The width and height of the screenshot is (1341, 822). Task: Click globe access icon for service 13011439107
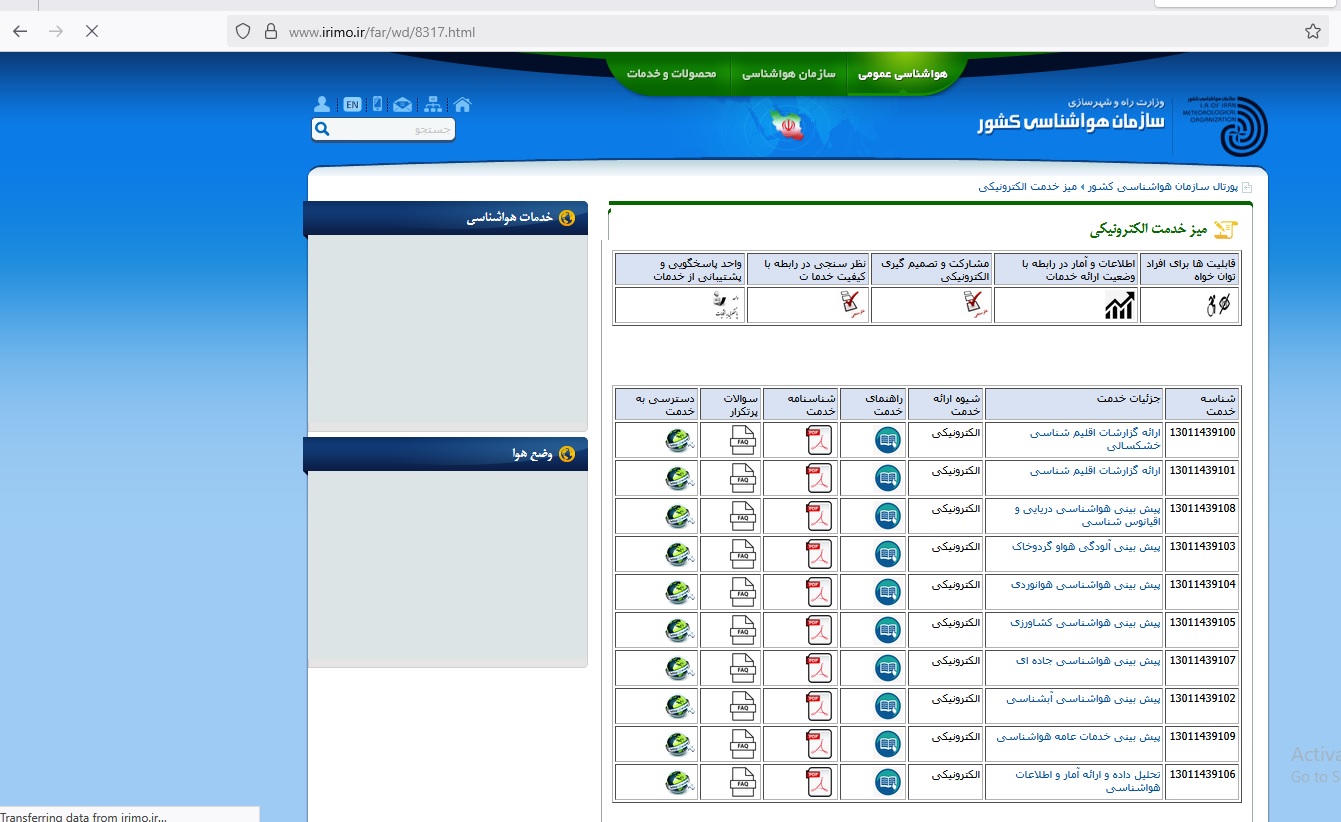679,668
